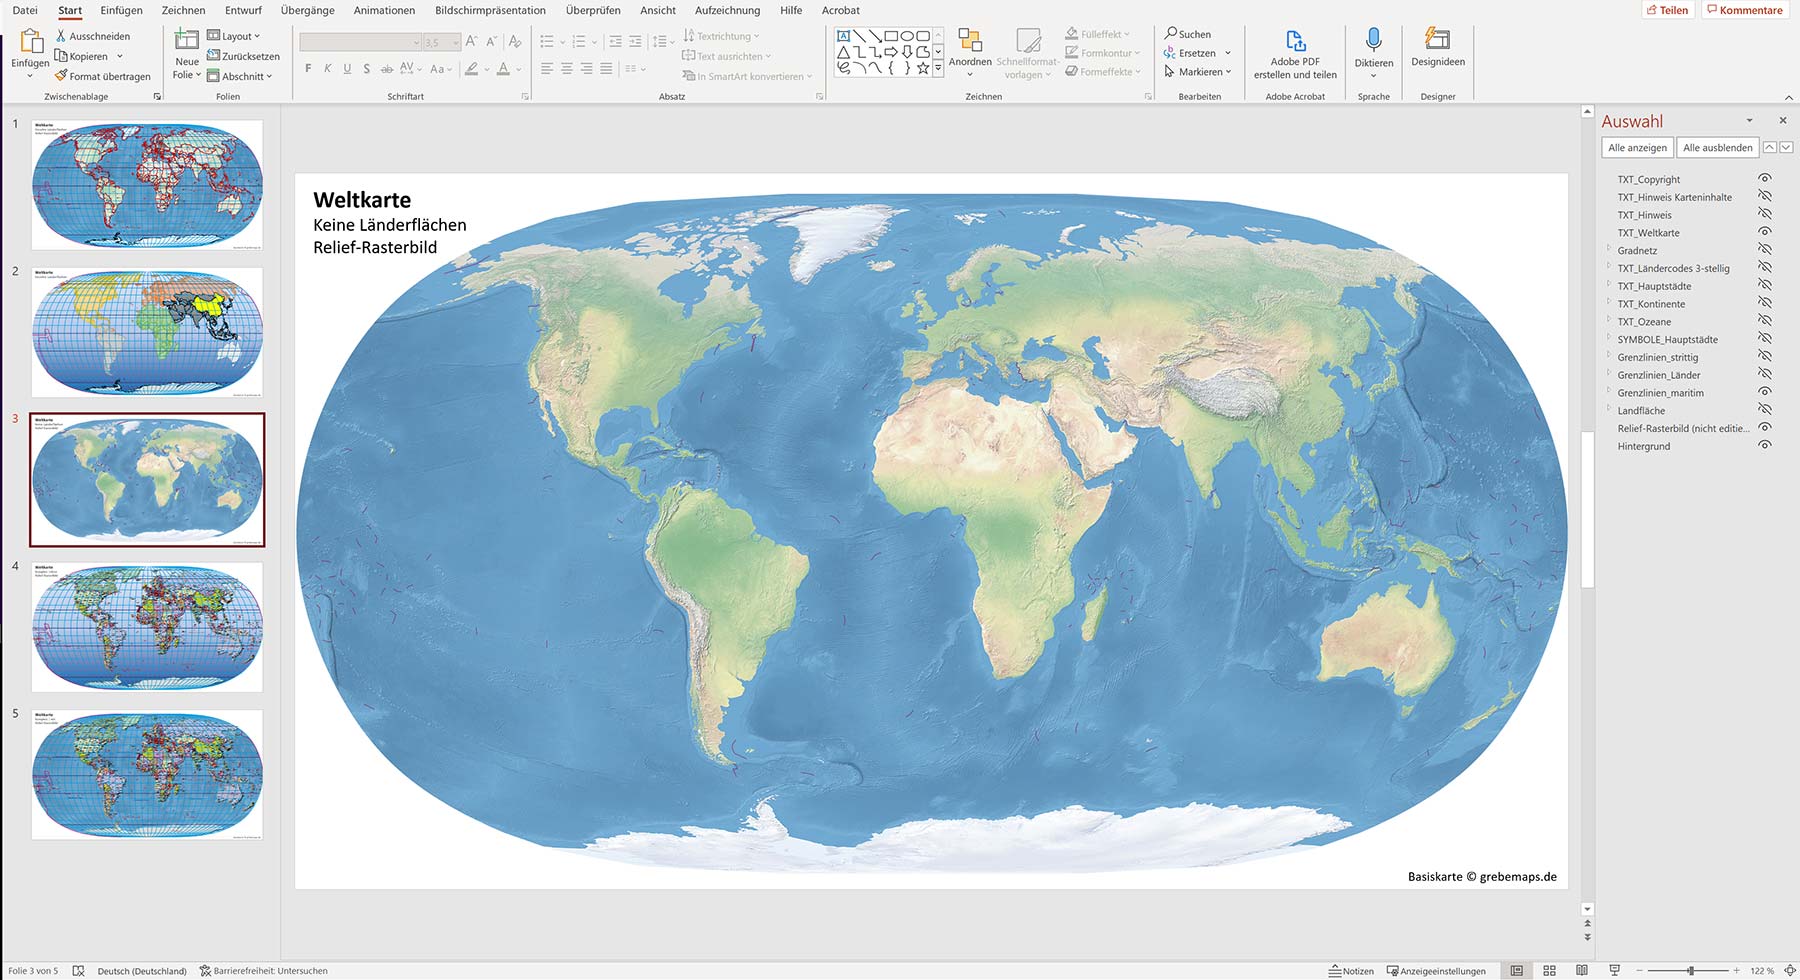
Task: Switch to the Animationen ribbon tab
Action: 384,10
